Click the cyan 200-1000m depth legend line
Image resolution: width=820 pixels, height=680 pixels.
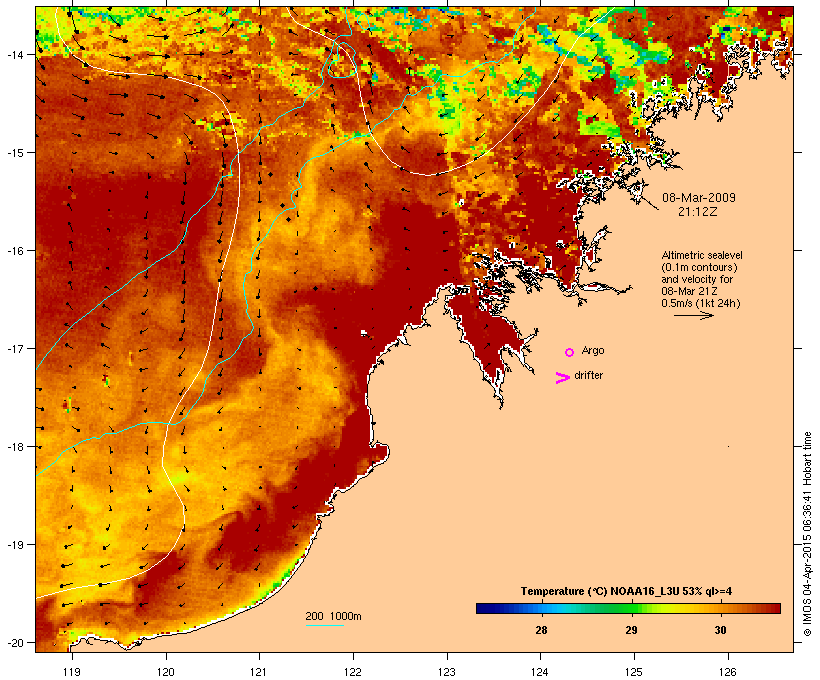coord(324,625)
